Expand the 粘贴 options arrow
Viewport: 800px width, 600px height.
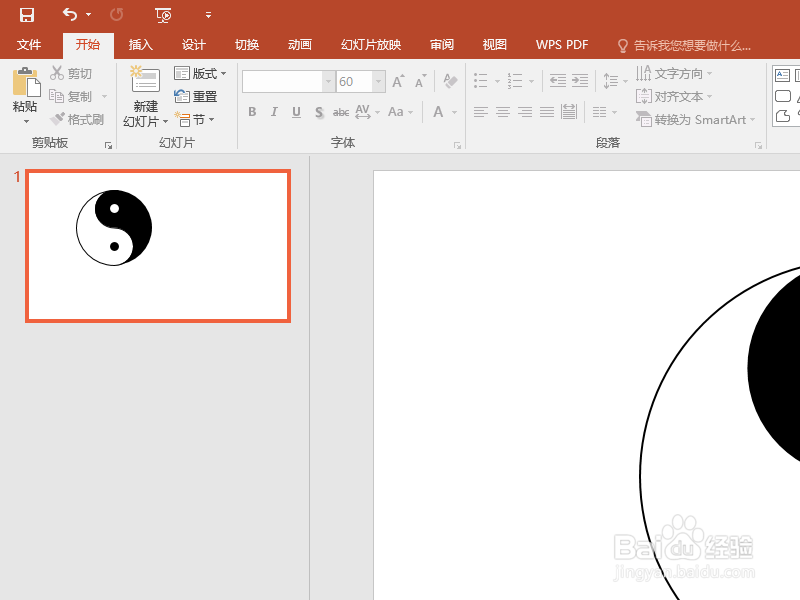tap(26, 121)
